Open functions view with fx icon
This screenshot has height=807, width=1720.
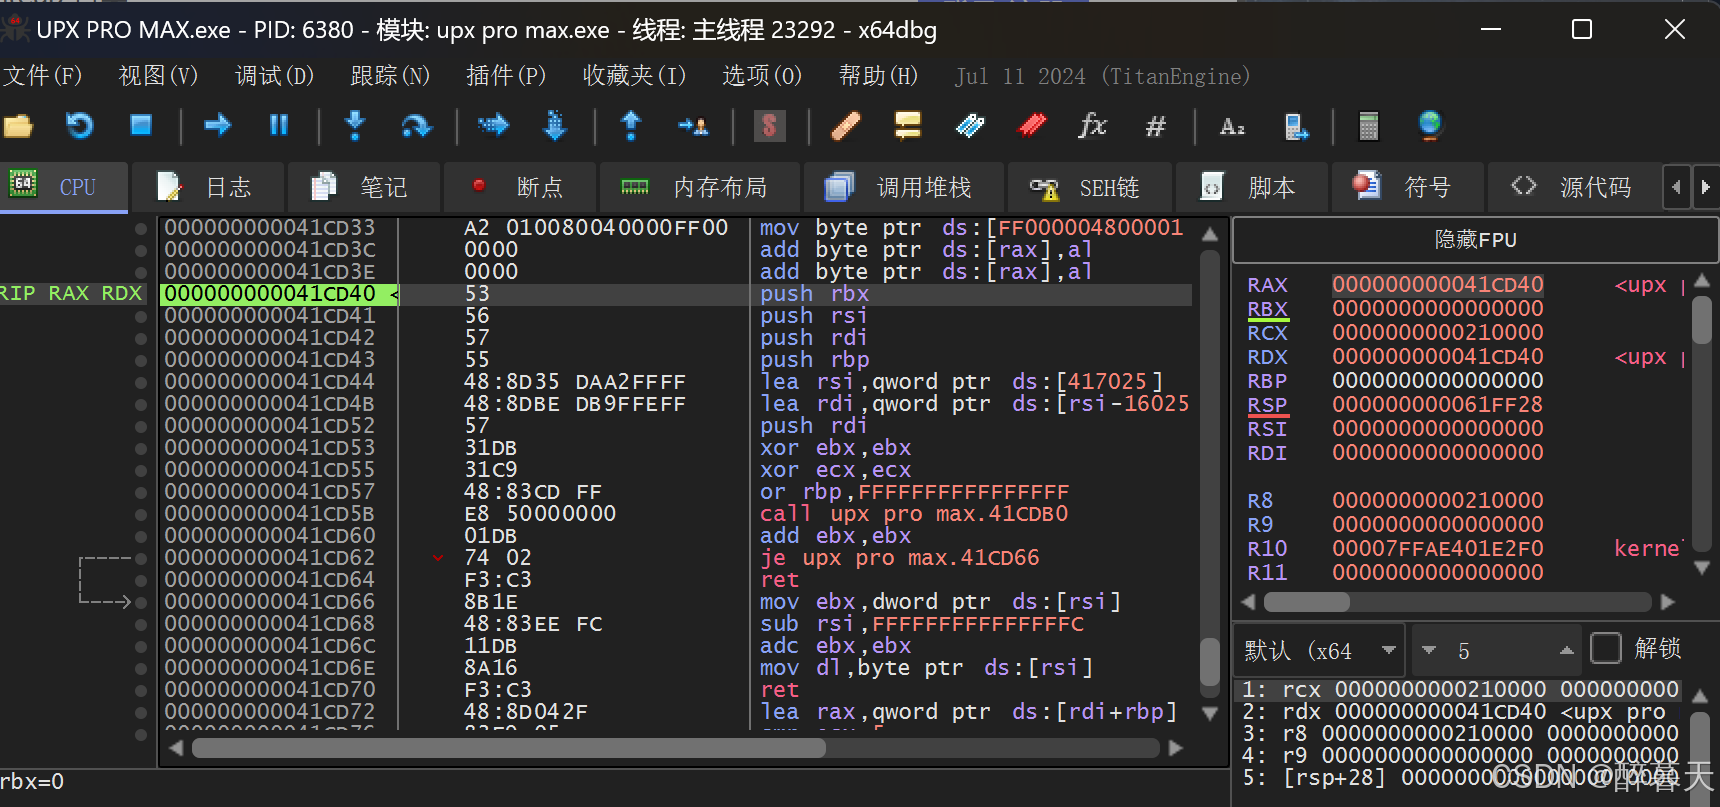(1093, 126)
